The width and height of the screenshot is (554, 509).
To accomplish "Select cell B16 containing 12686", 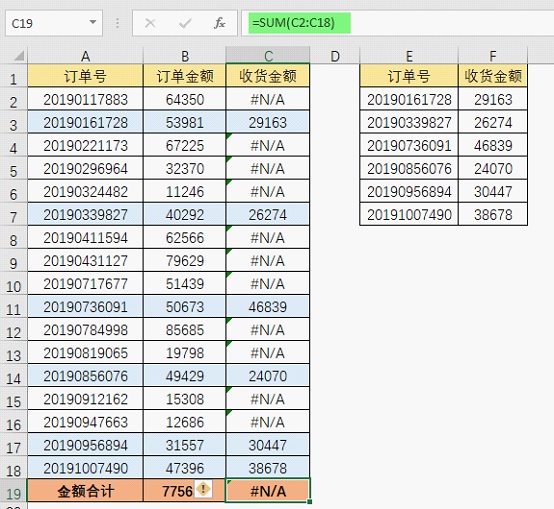I will [184, 422].
